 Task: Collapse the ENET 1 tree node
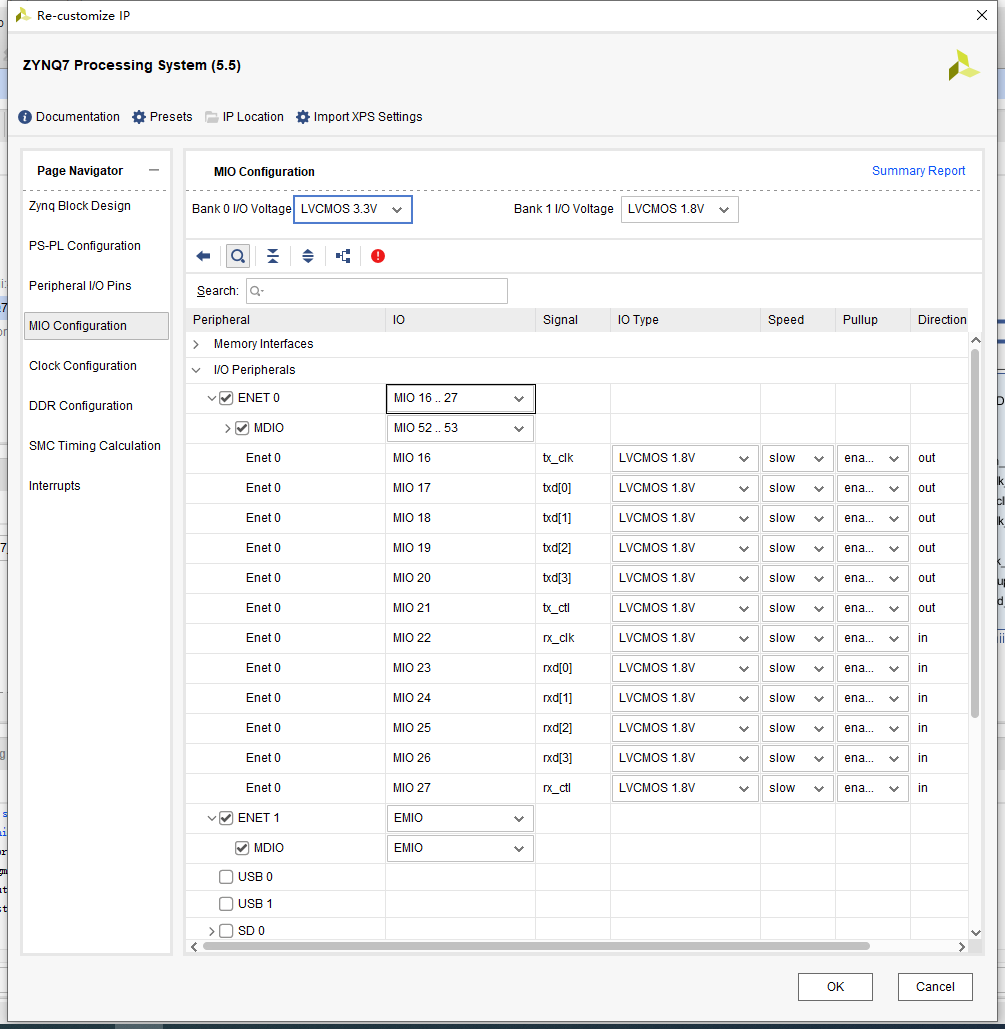click(x=211, y=818)
